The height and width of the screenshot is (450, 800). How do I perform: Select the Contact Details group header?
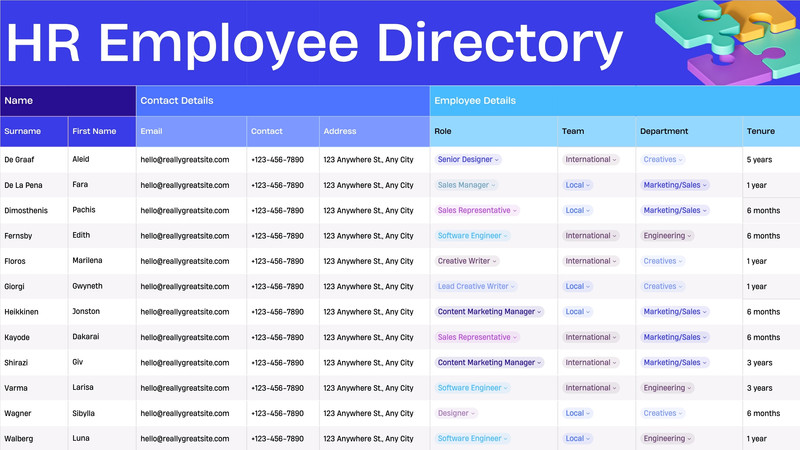point(283,101)
